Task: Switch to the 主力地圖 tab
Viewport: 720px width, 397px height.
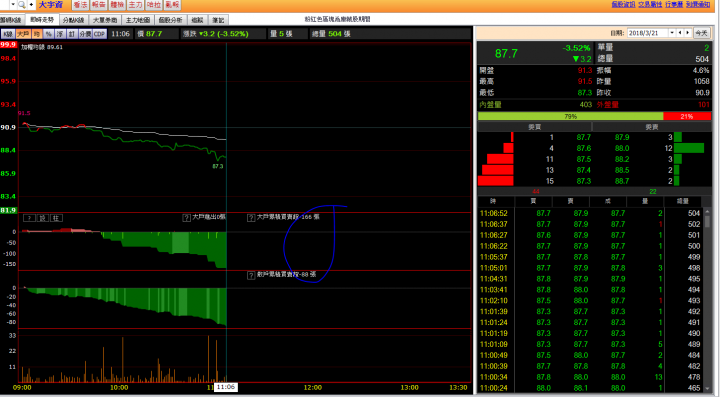Action: click(x=138, y=20)
